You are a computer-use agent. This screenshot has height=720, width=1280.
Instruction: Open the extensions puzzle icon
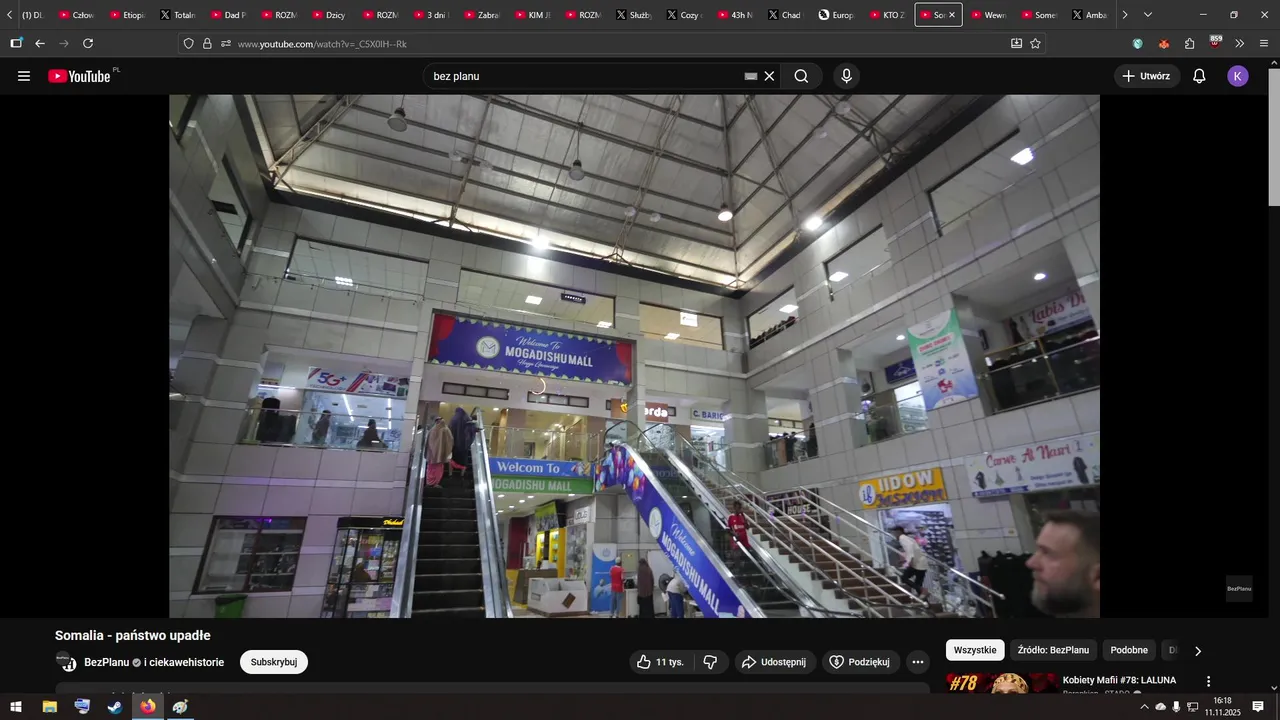click(1189, 44)
